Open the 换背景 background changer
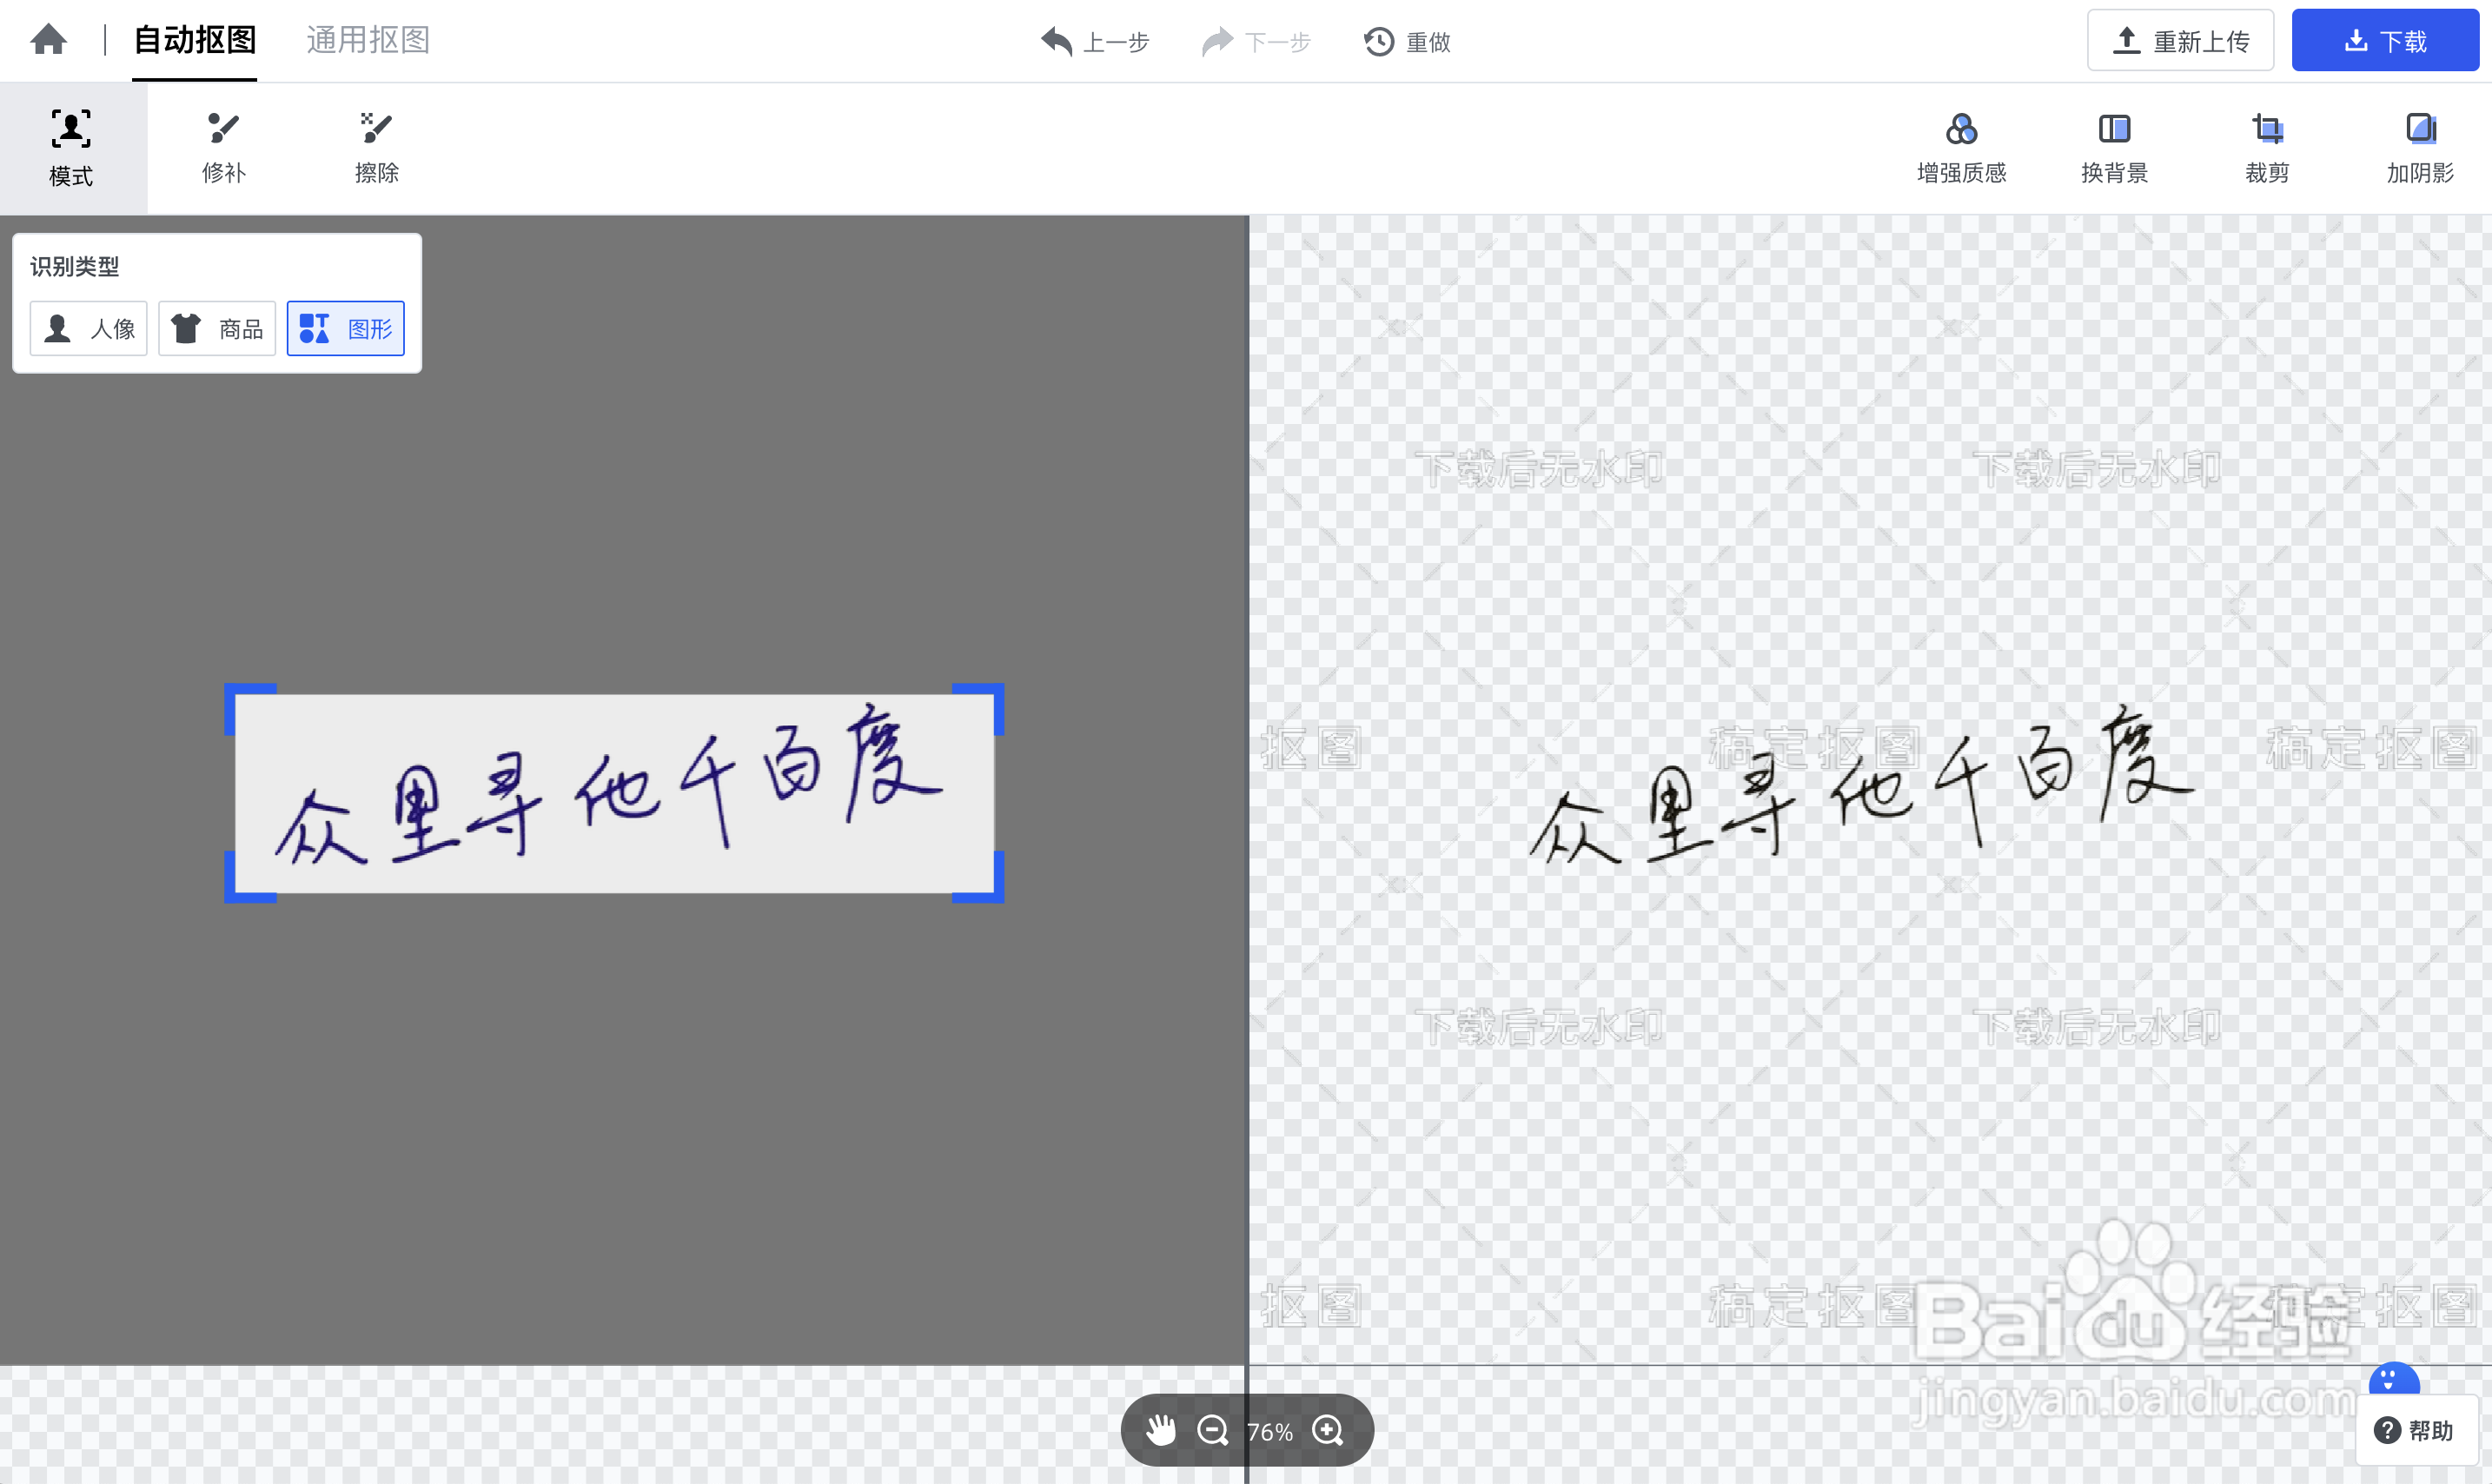Viewport: 2492px width, 1484px height. [2112, 146]
